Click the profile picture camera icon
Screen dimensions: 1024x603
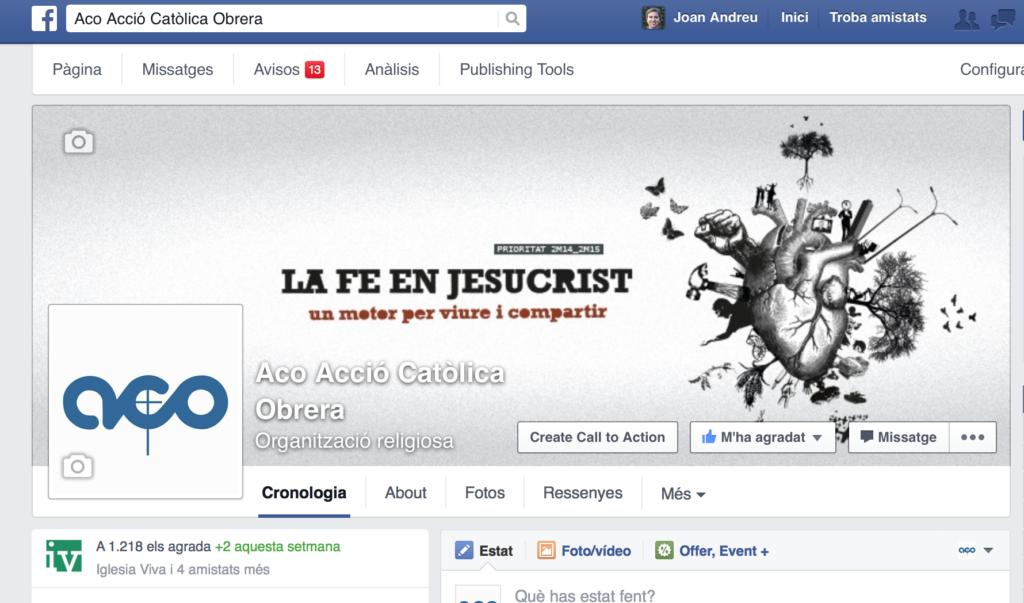pos(78,466)
